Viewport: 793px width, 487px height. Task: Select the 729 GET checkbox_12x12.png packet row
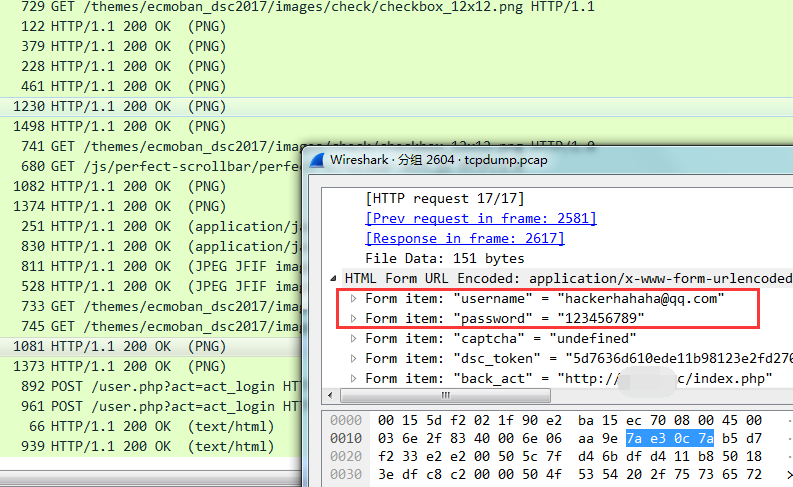coord(300,6)
